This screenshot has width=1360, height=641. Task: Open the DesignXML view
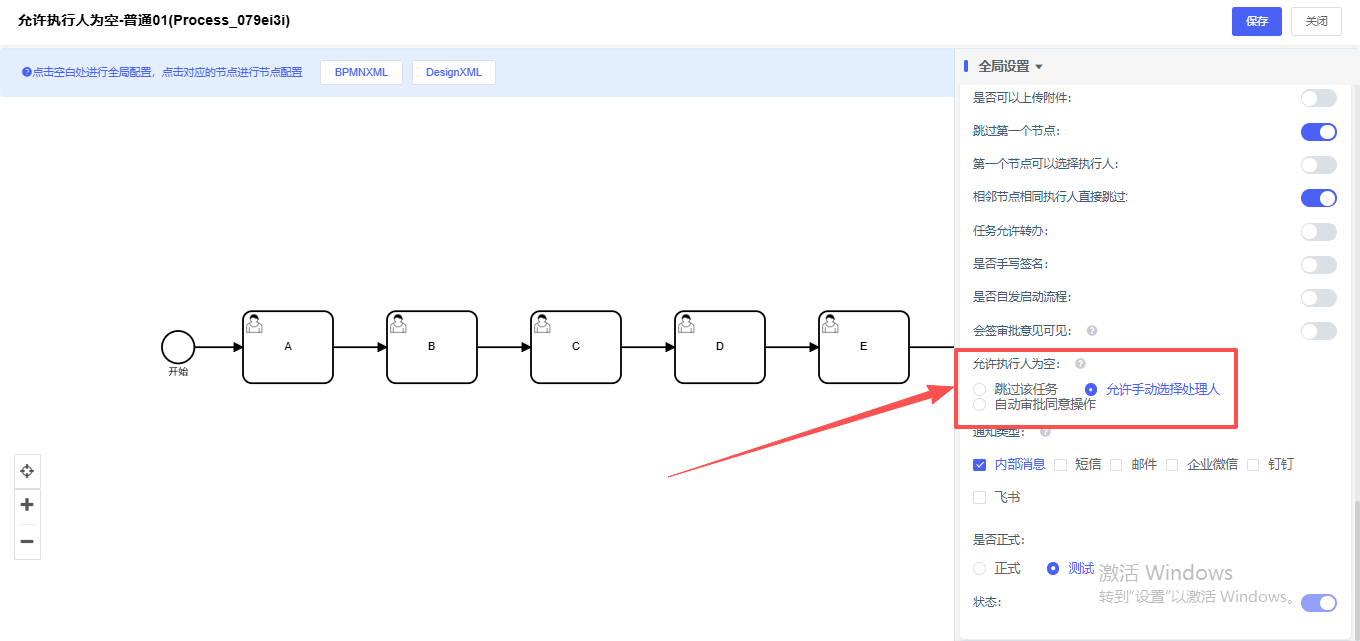[453, 72]
